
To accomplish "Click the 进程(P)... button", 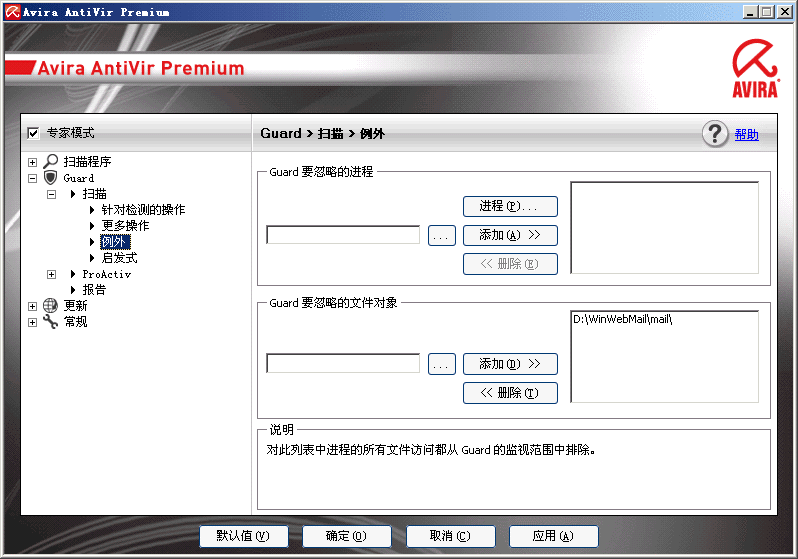I will pos(510,206).
